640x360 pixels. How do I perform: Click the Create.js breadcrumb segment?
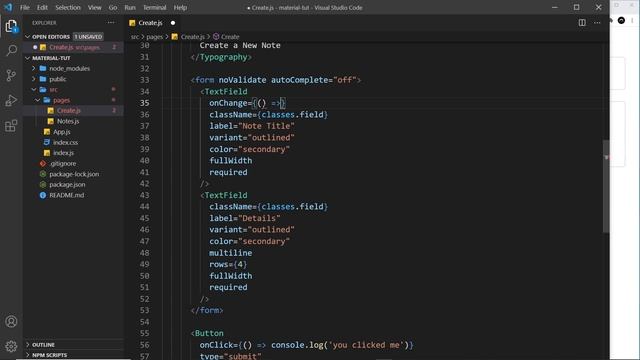[192, 37]
